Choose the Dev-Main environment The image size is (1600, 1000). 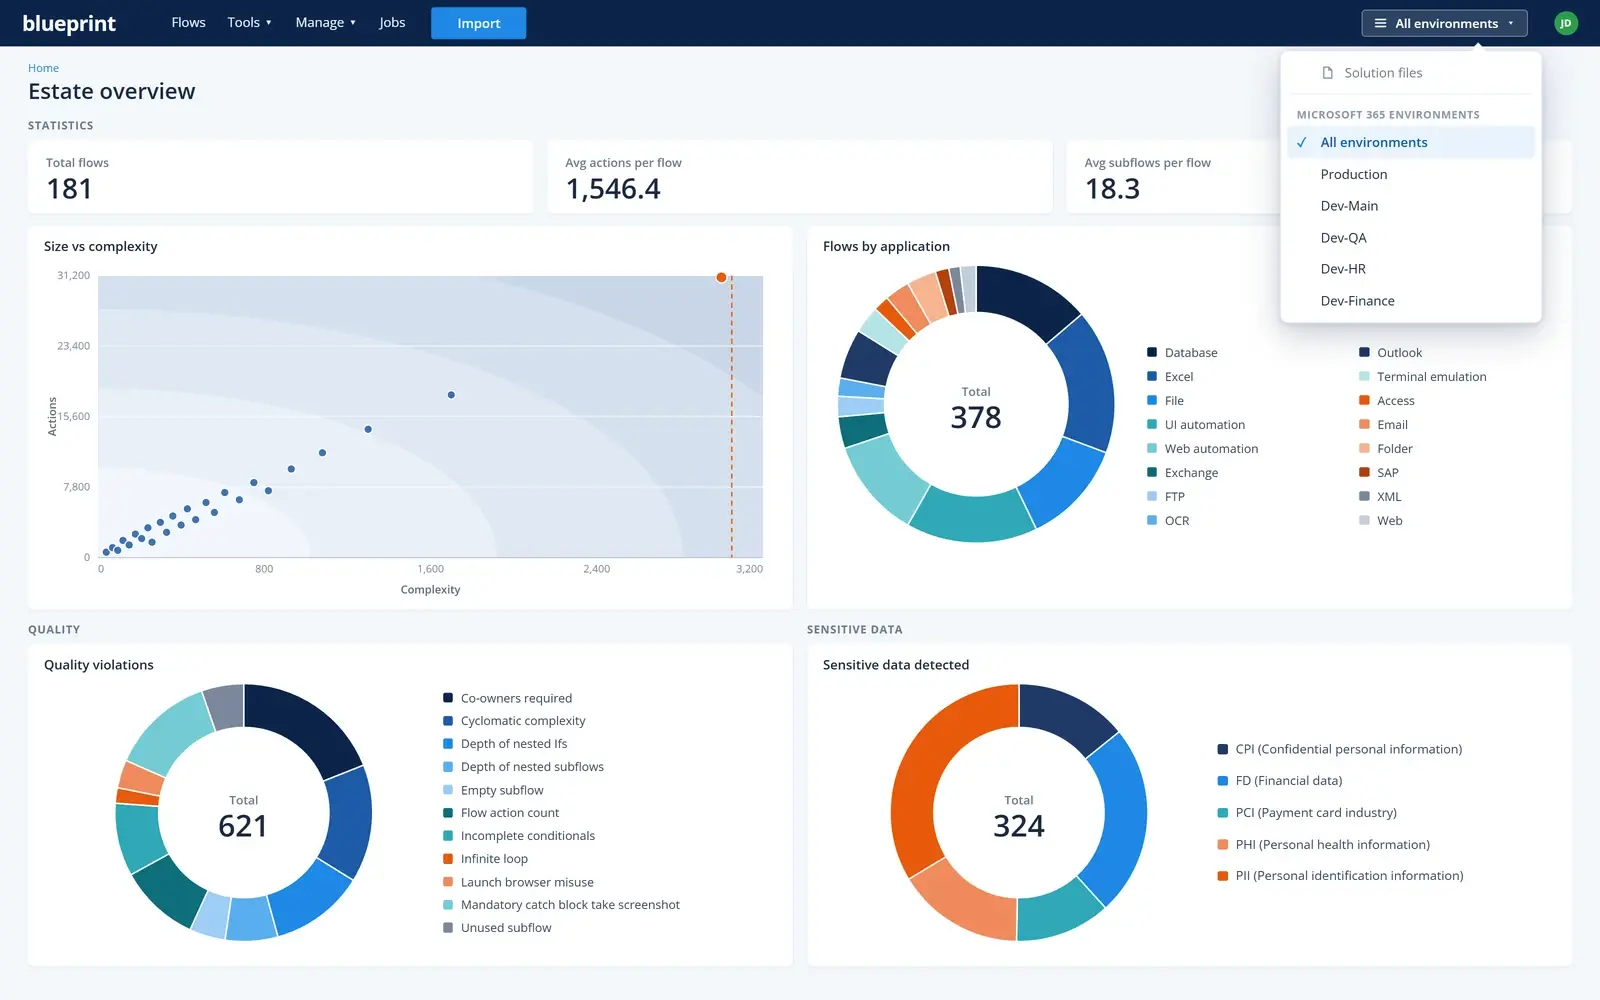click(1410, 206)
